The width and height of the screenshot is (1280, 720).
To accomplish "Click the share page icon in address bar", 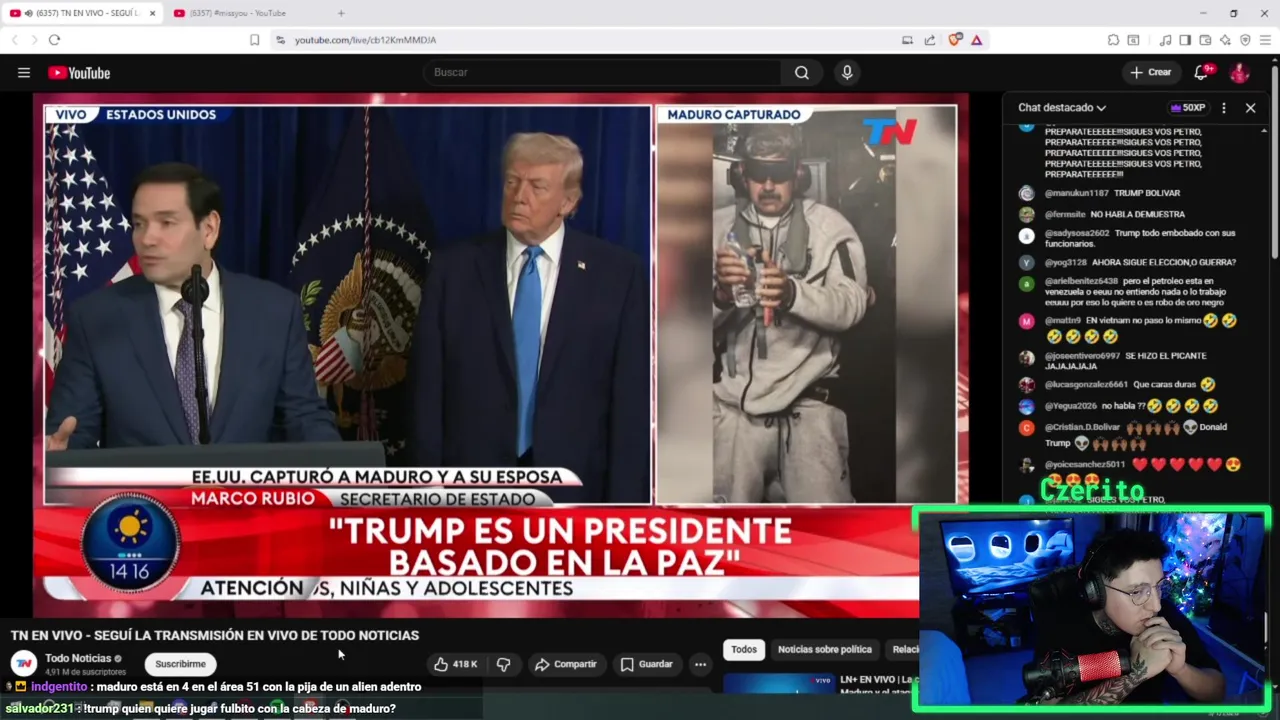I will coord(930,40).
